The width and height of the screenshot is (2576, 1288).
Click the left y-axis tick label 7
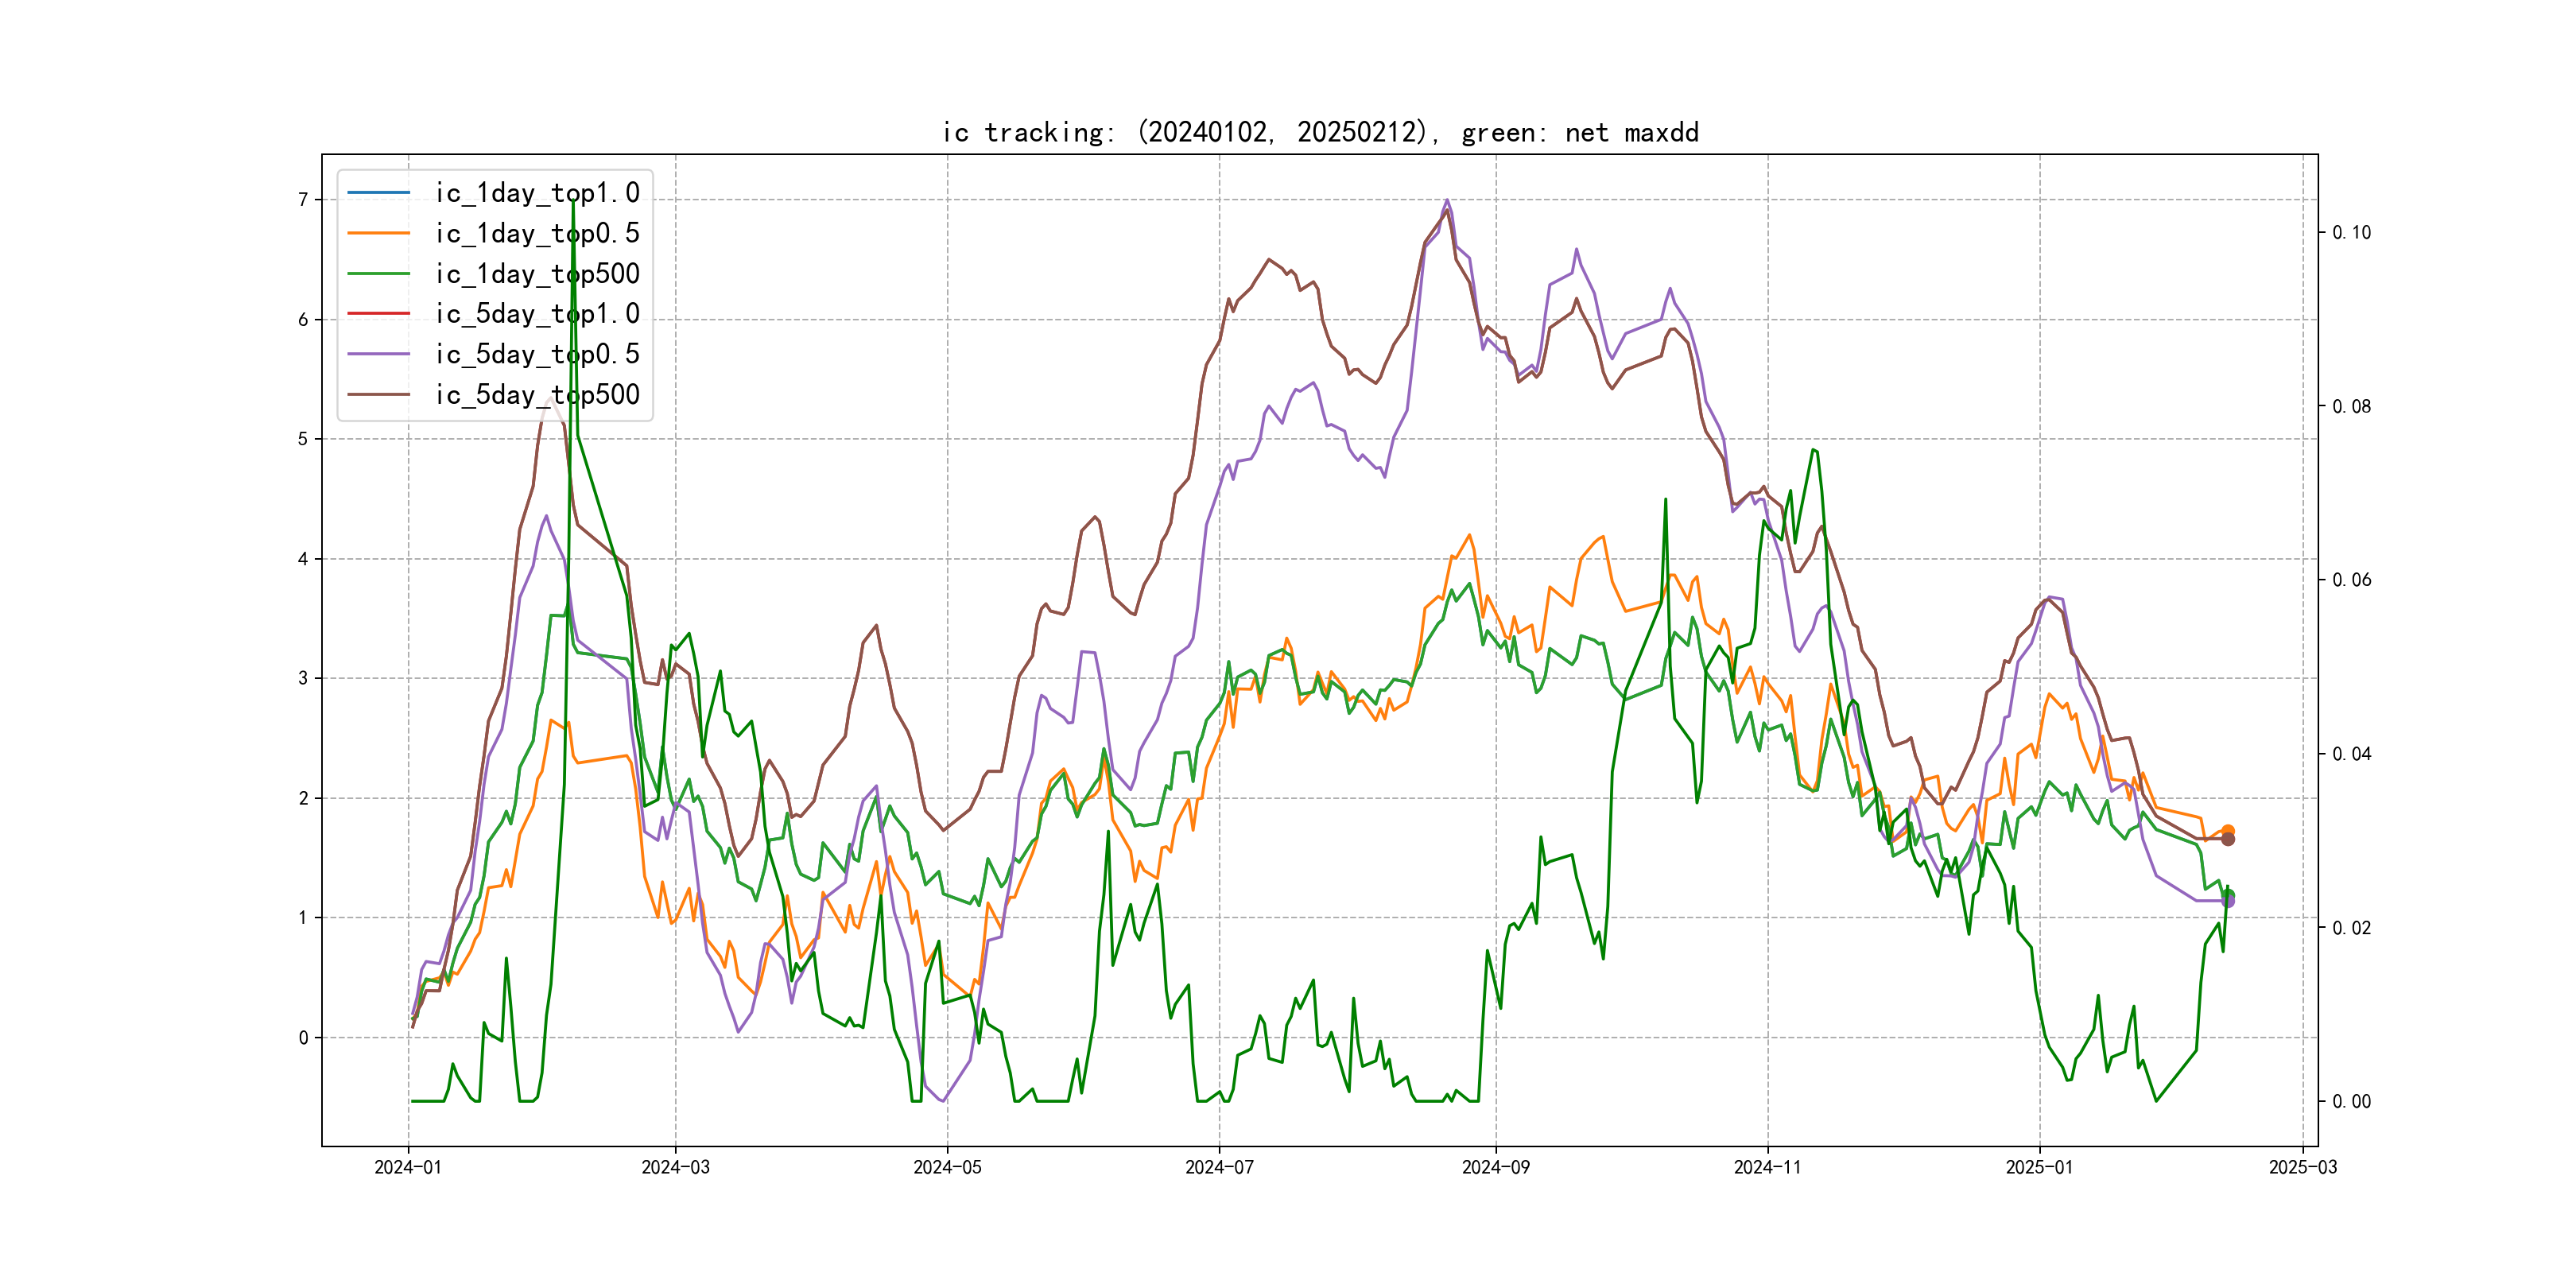303,200
